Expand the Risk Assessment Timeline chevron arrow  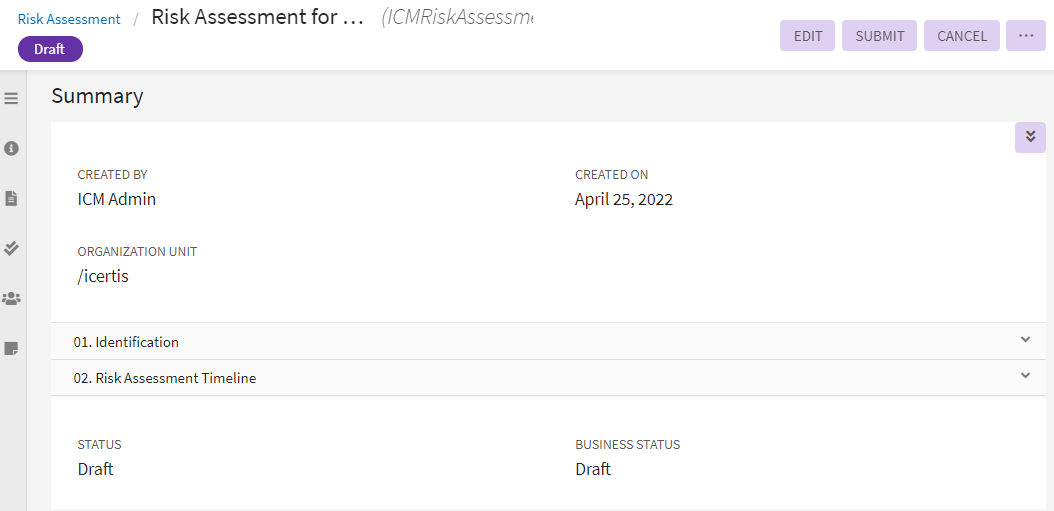point(1025,376)
